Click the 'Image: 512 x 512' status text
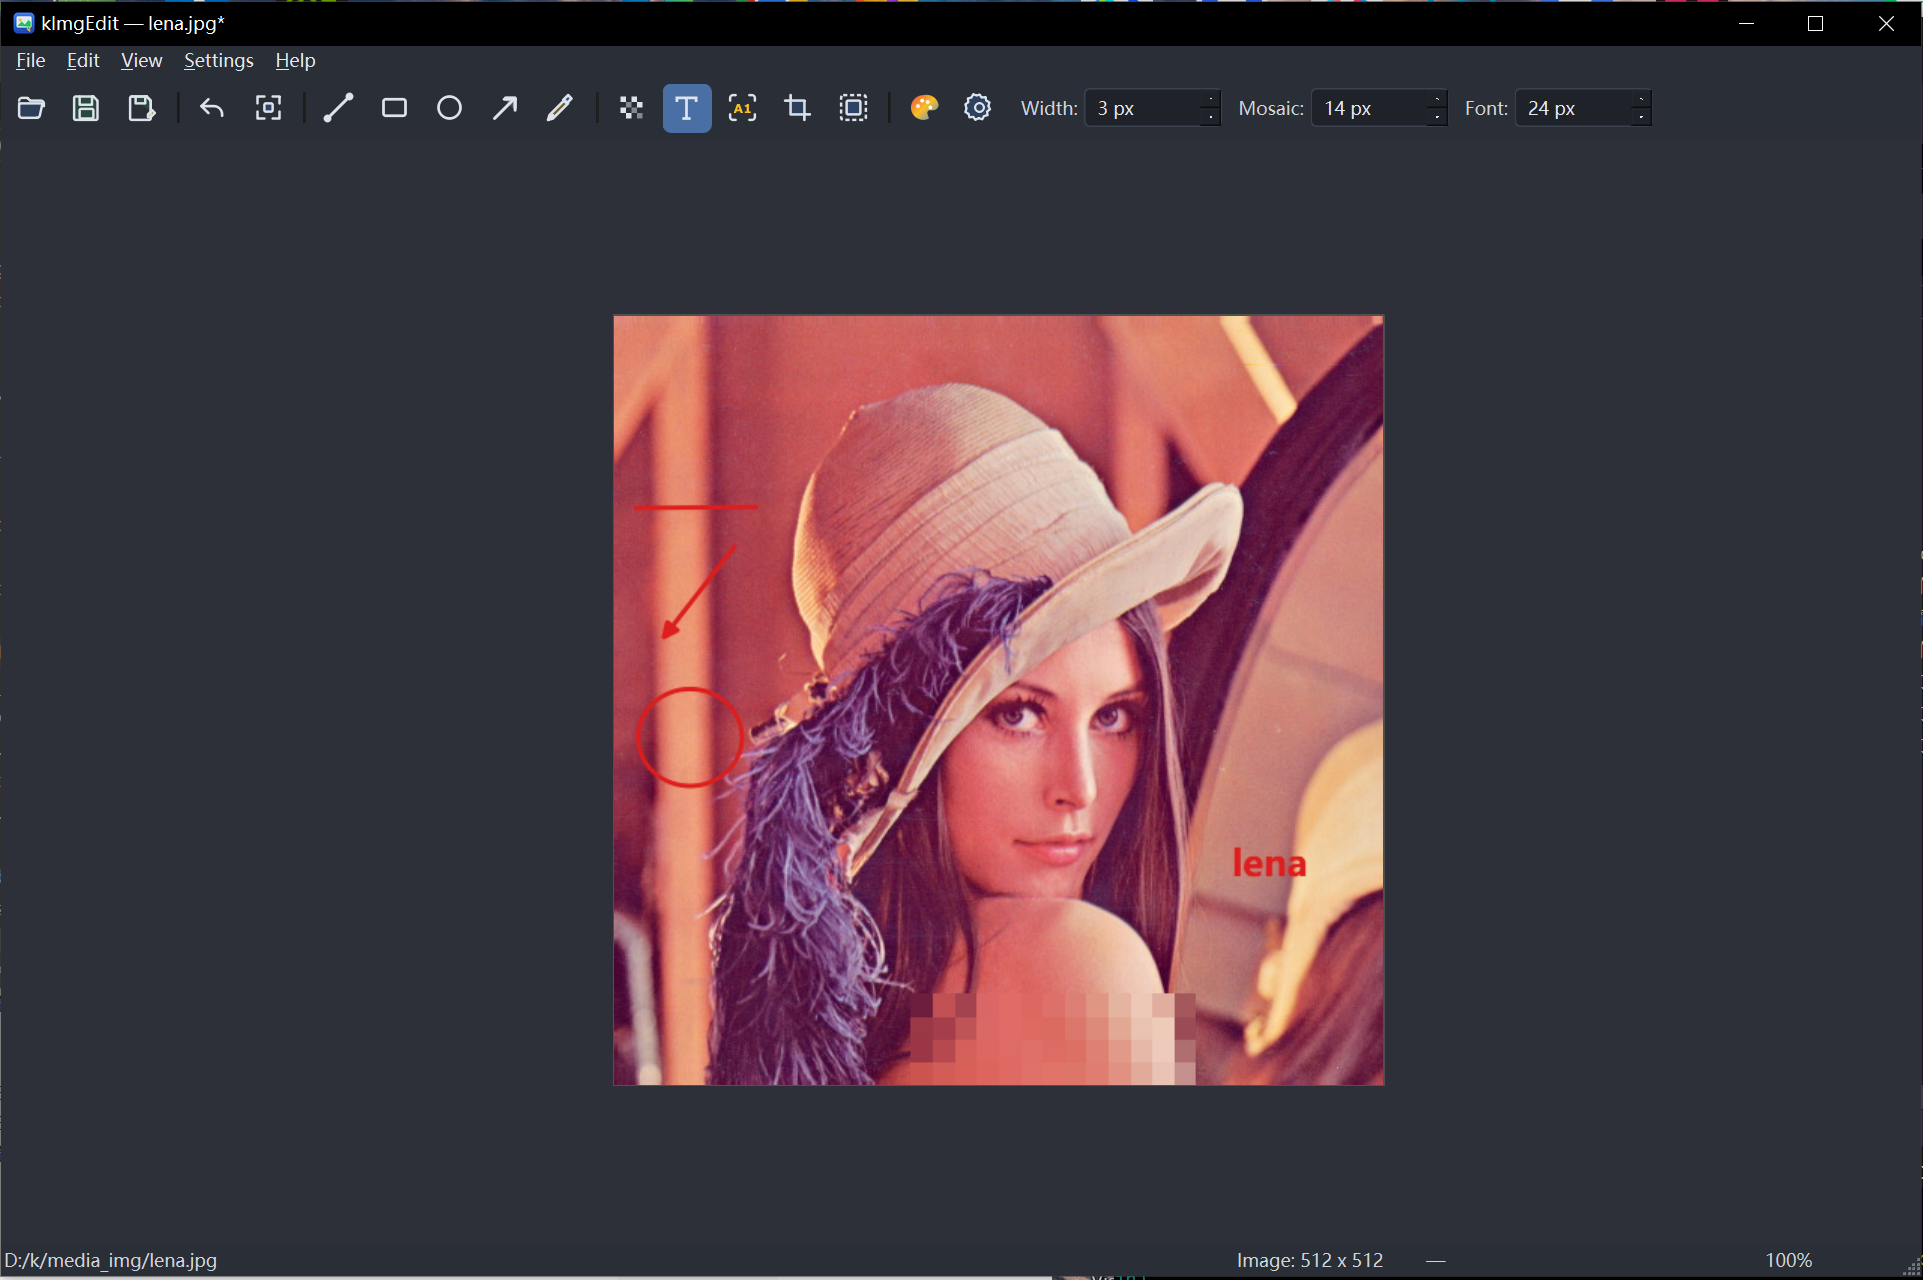The width and height of the screenshot is (1923, 1280). click(1310, 1260)
